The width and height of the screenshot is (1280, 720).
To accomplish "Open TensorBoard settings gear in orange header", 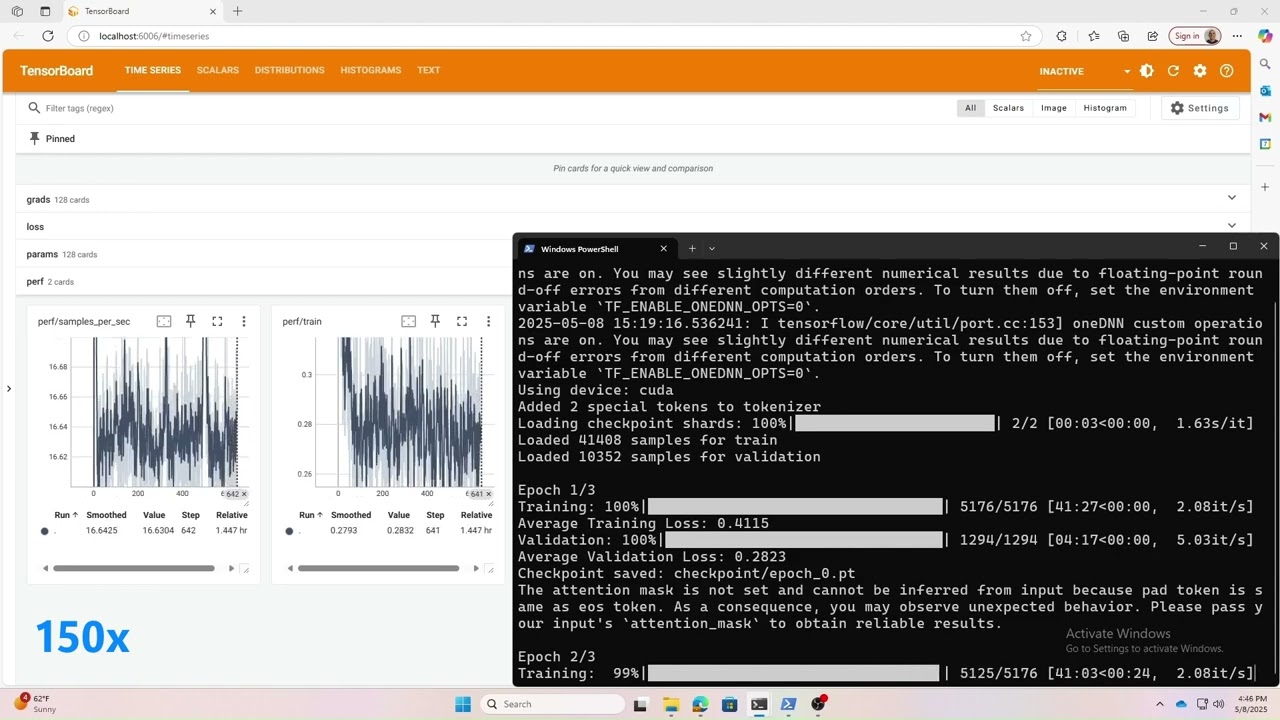I will [x=1200, y=71].
